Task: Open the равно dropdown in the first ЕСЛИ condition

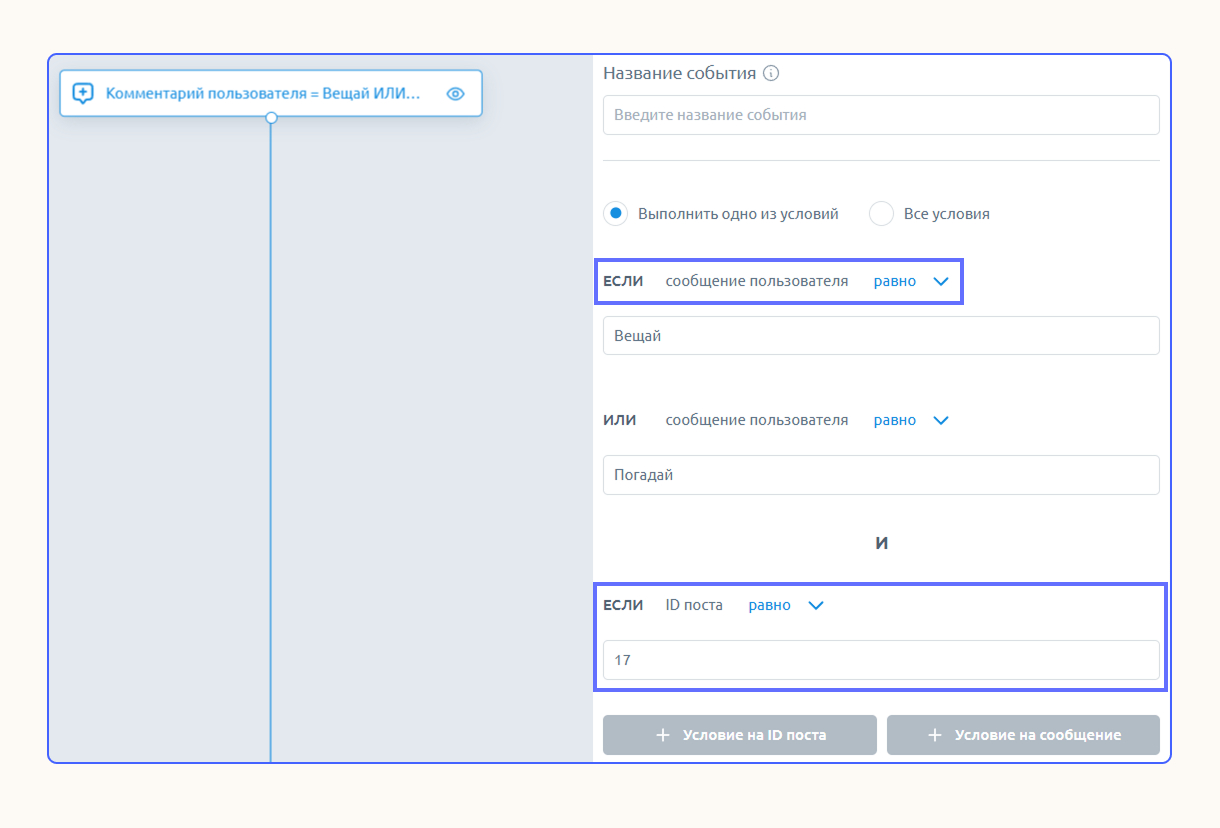Action: point(911,281)
